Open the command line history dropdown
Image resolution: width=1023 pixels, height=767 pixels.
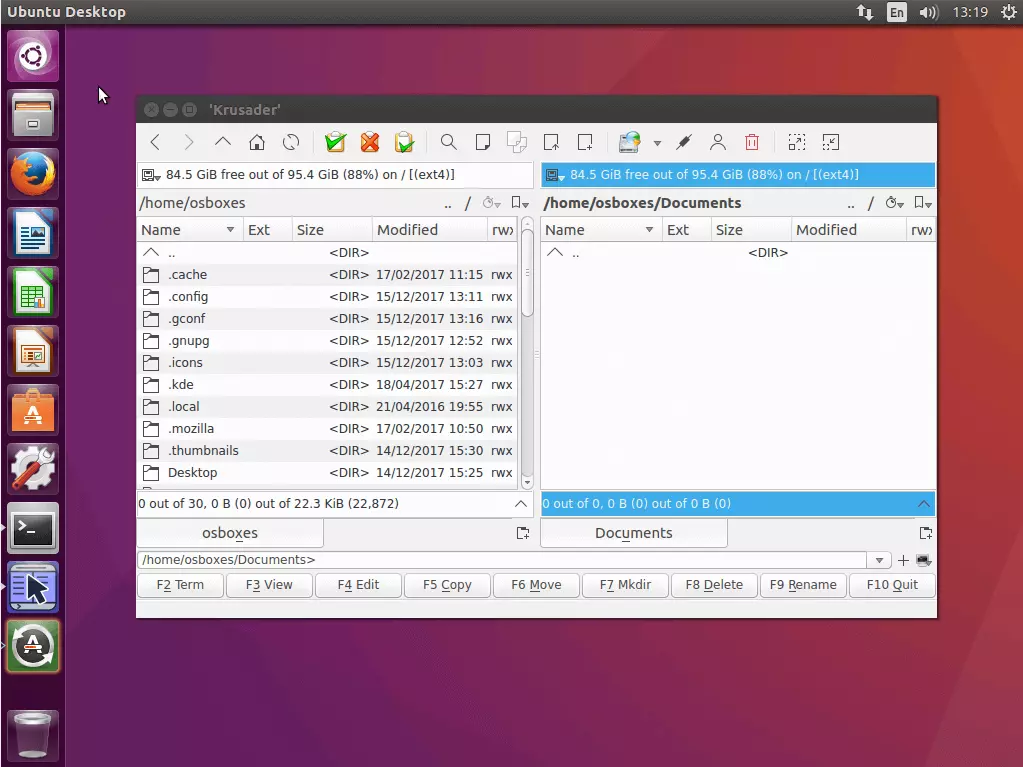[x=879, y=560]
